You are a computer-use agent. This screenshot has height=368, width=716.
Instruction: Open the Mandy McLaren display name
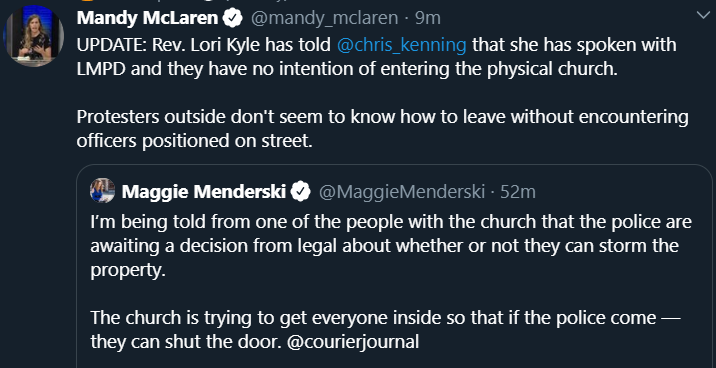click(x=147, y=18)
